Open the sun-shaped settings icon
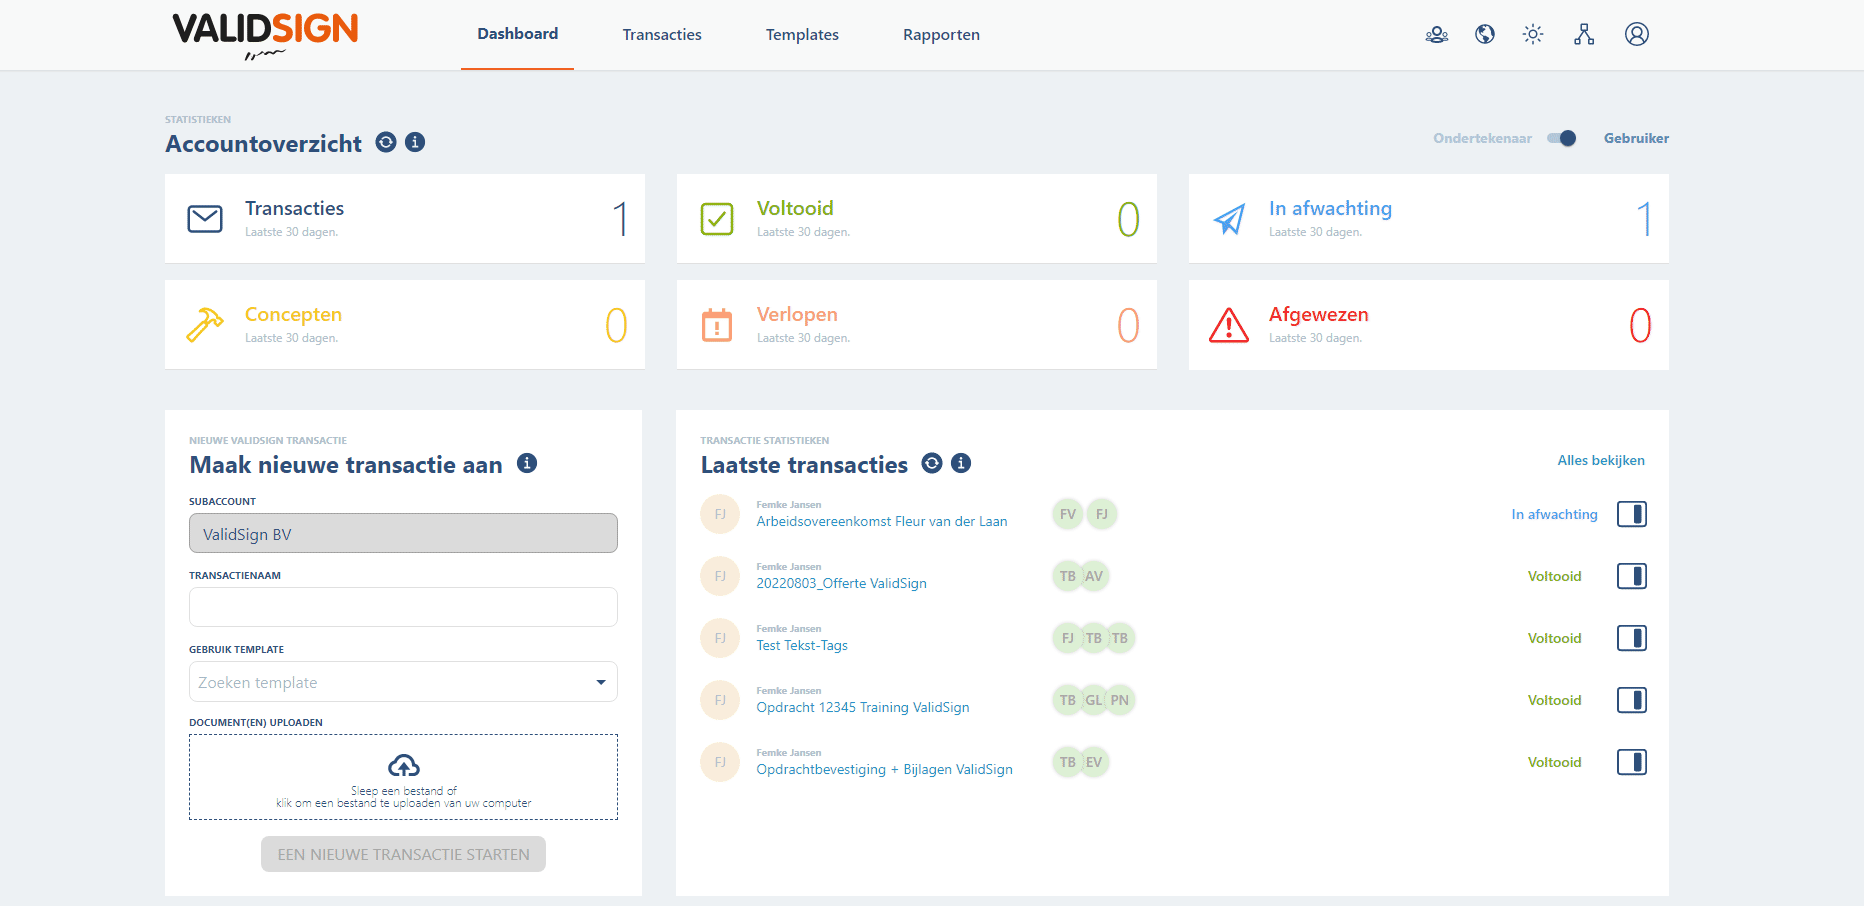 (x=1533, y=35)
